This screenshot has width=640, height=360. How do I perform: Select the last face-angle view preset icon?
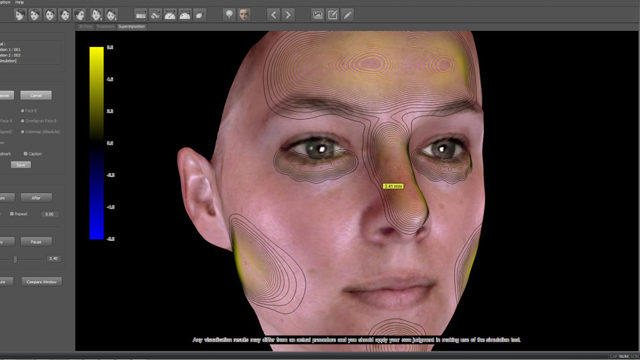click(111, 15)
